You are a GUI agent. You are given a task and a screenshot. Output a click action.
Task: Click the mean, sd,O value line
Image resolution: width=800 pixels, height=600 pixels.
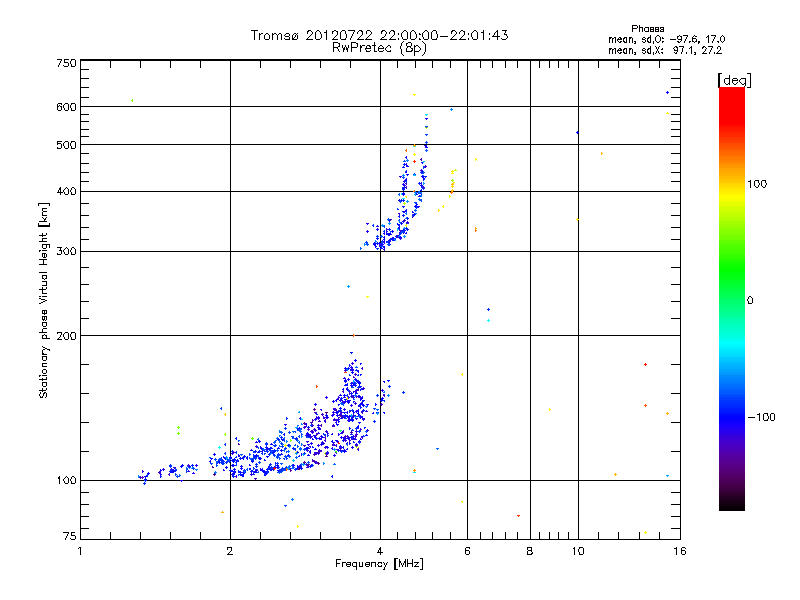pyautogui.click(x=666, y=39)
